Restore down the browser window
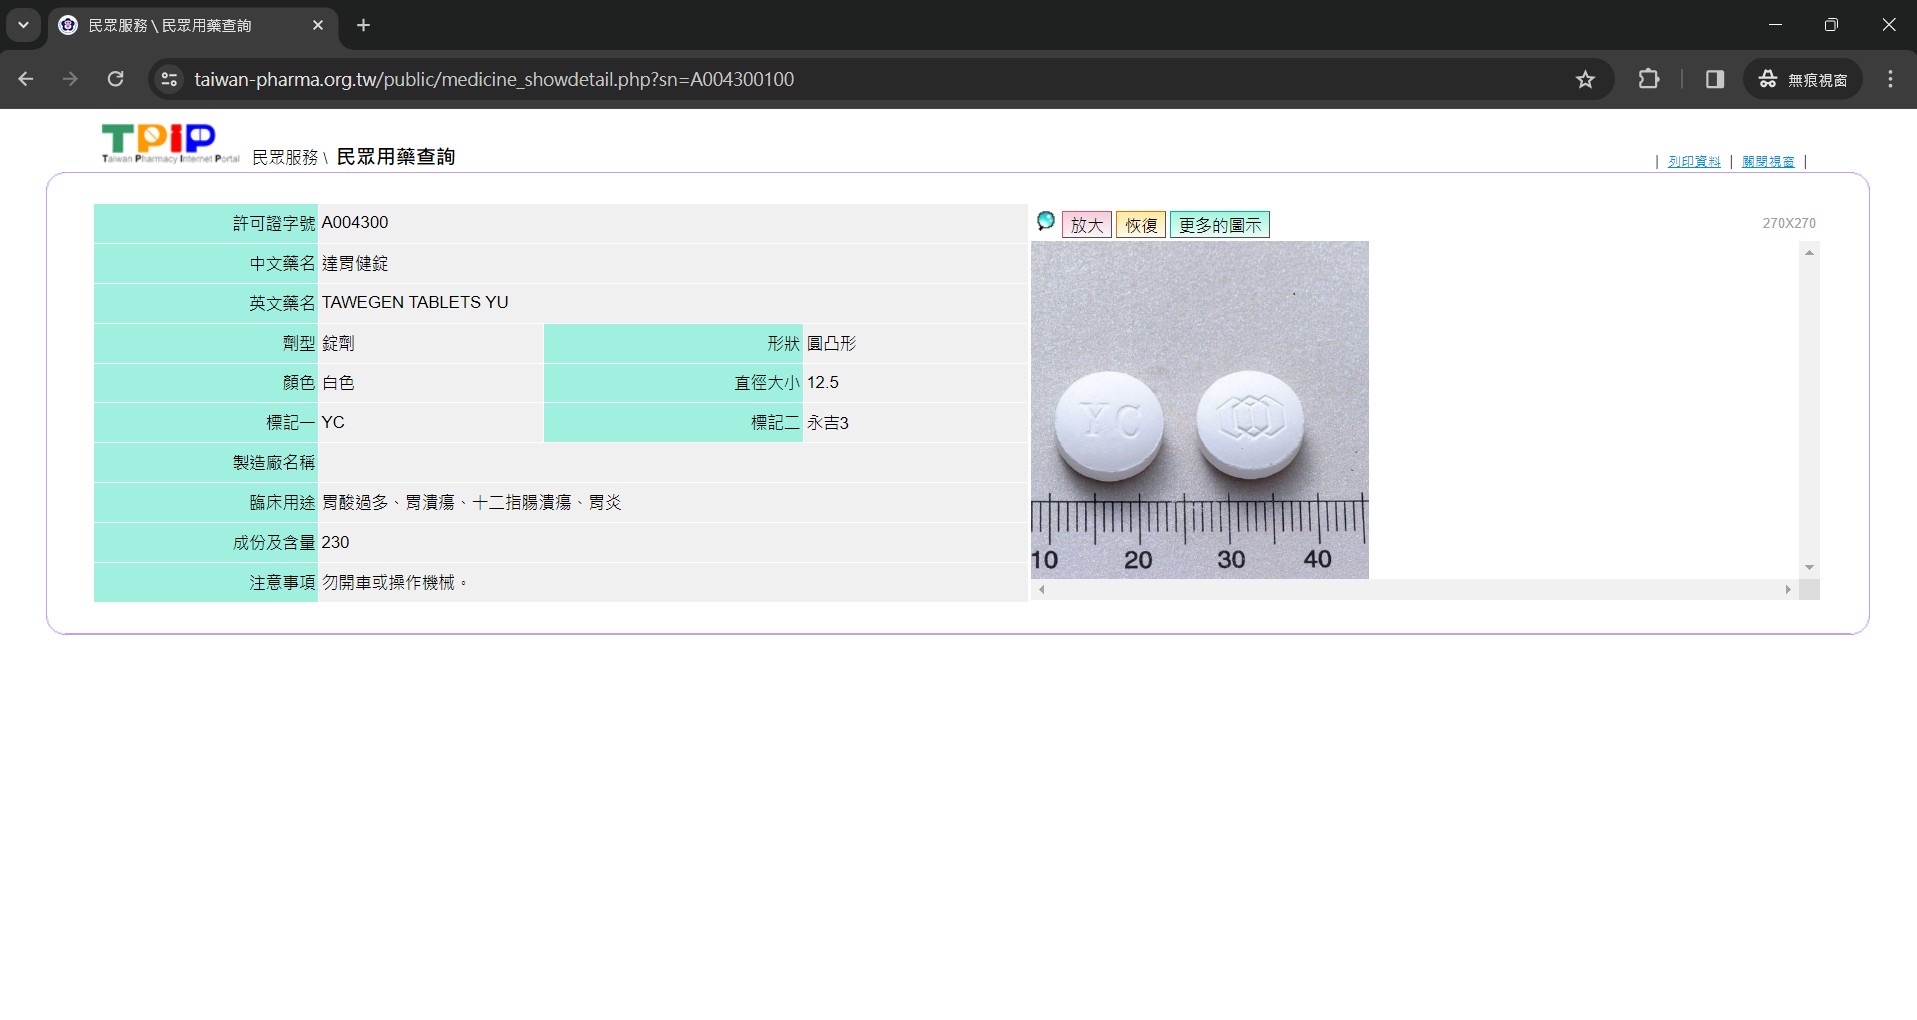 tap(1831, 25)
